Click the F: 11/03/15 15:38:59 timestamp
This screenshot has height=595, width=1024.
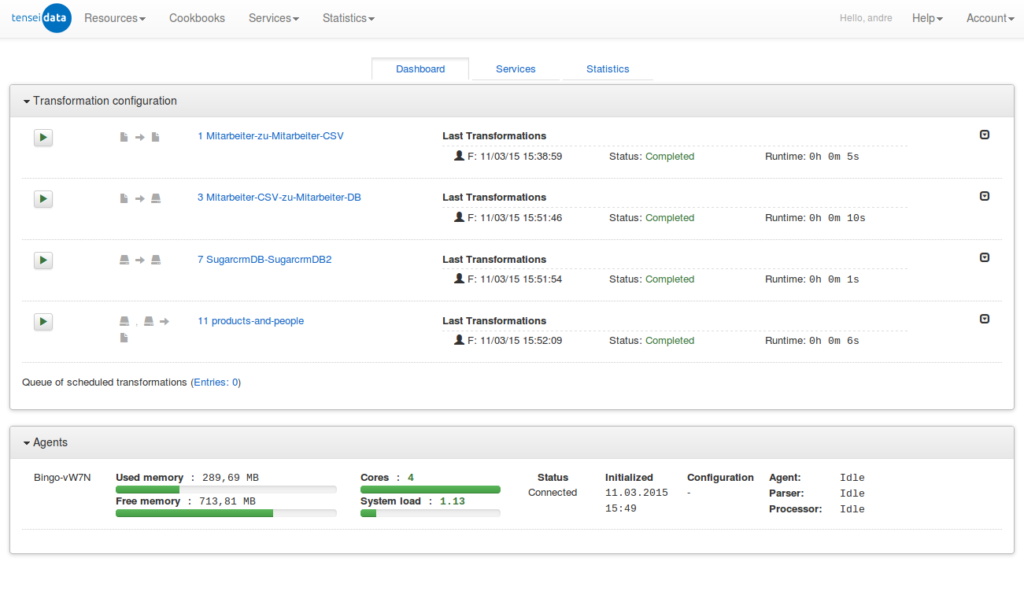pos(515,156)
